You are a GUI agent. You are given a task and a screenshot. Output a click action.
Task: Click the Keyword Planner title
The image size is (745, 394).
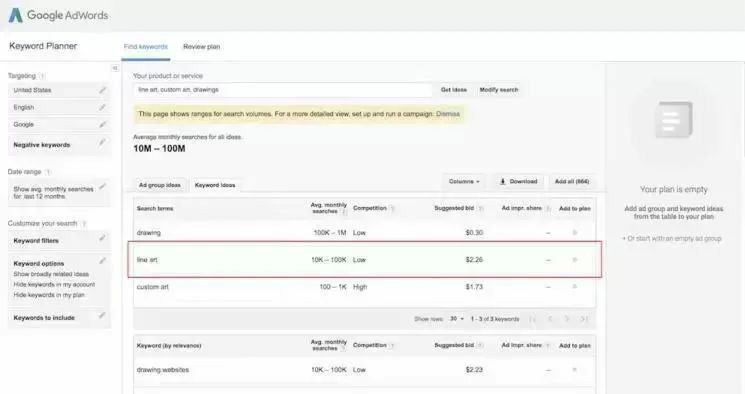coord(43,46)
